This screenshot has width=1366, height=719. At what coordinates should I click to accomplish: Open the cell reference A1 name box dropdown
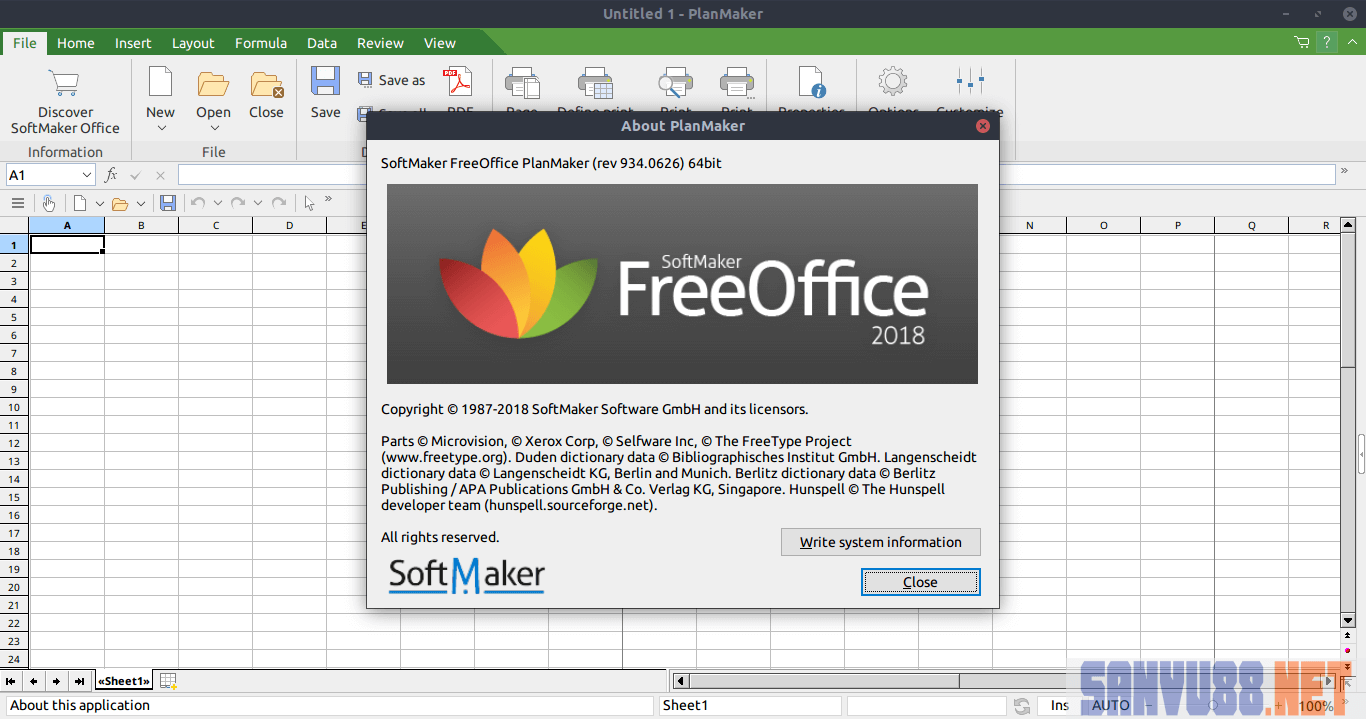pos(86,175)
